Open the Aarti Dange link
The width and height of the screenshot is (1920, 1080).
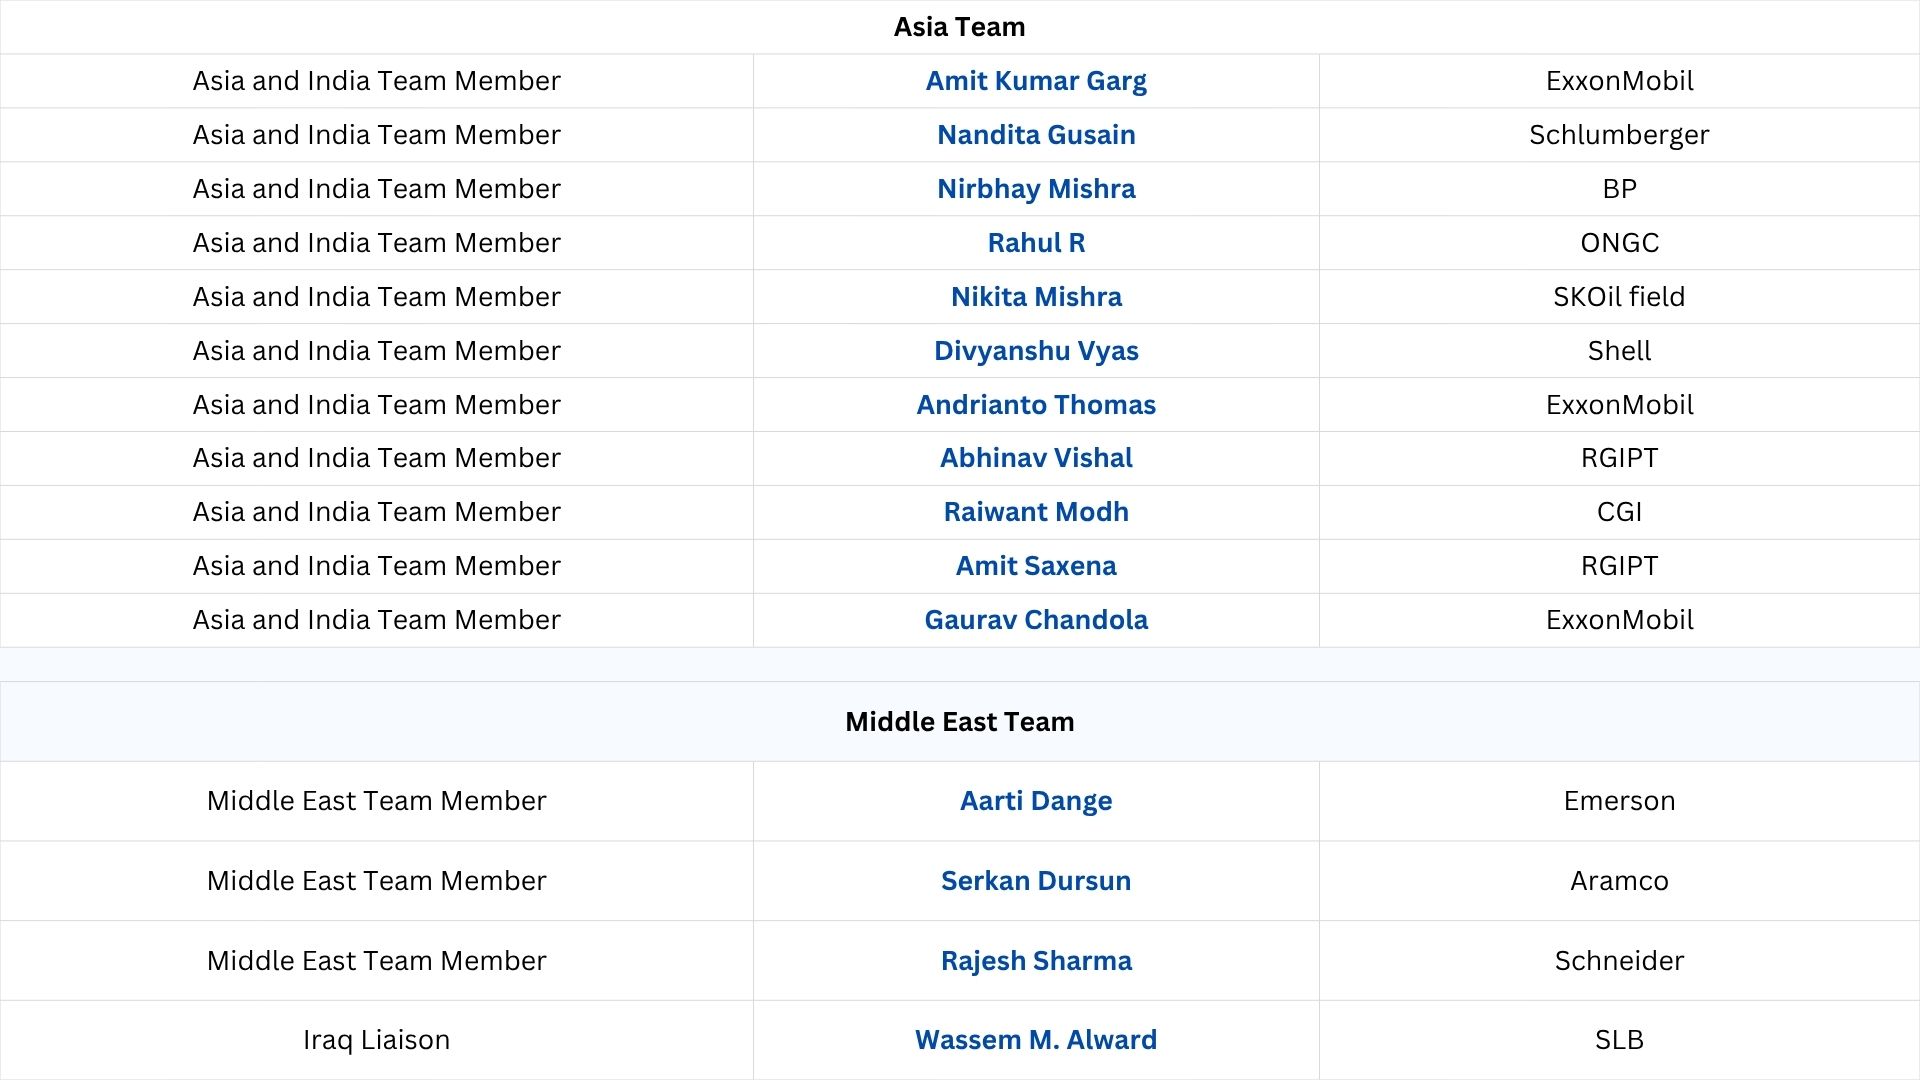click(x=1035, y=801)
